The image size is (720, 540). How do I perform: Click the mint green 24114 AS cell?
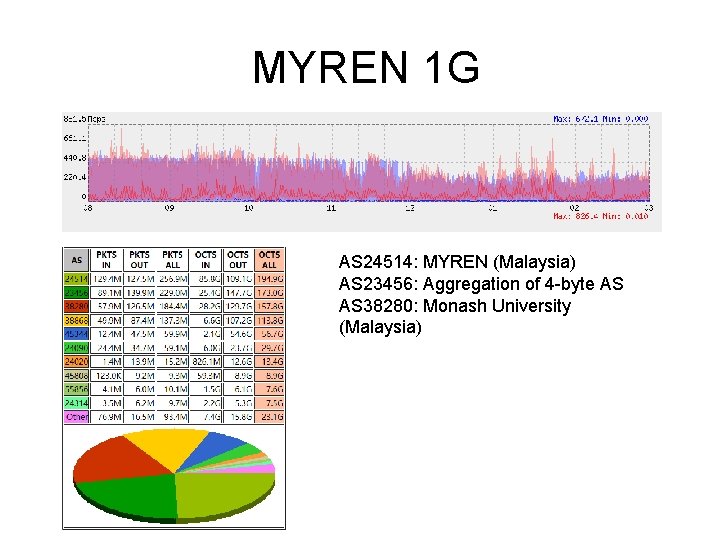76,403
